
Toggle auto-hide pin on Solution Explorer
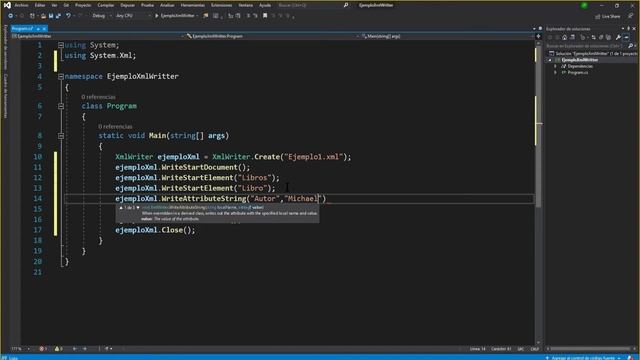(x=629, y=29)
